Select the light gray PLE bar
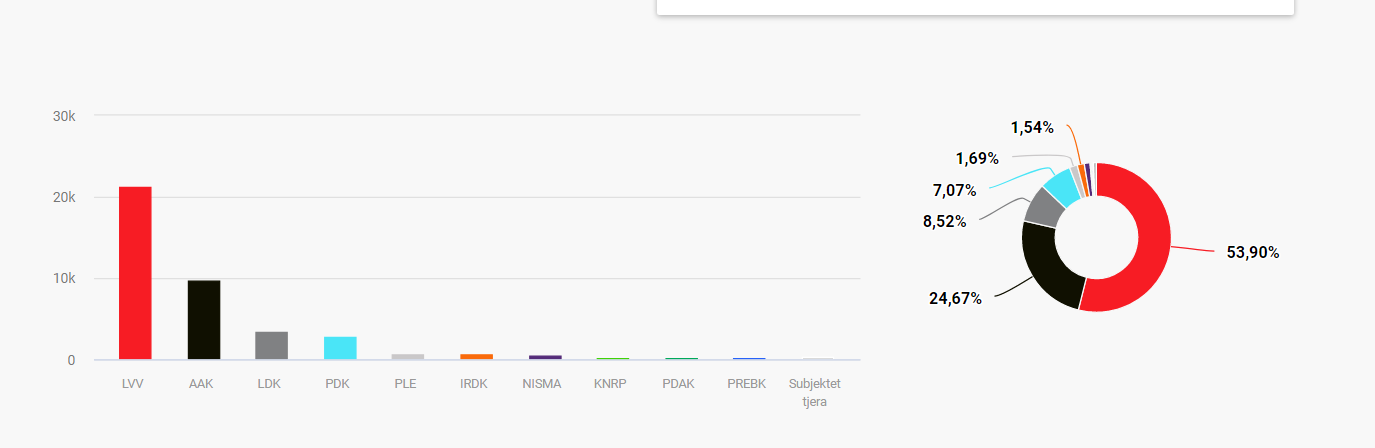Image resolution: width=1375 pixels, height=448 pixels. click(408, 356)
